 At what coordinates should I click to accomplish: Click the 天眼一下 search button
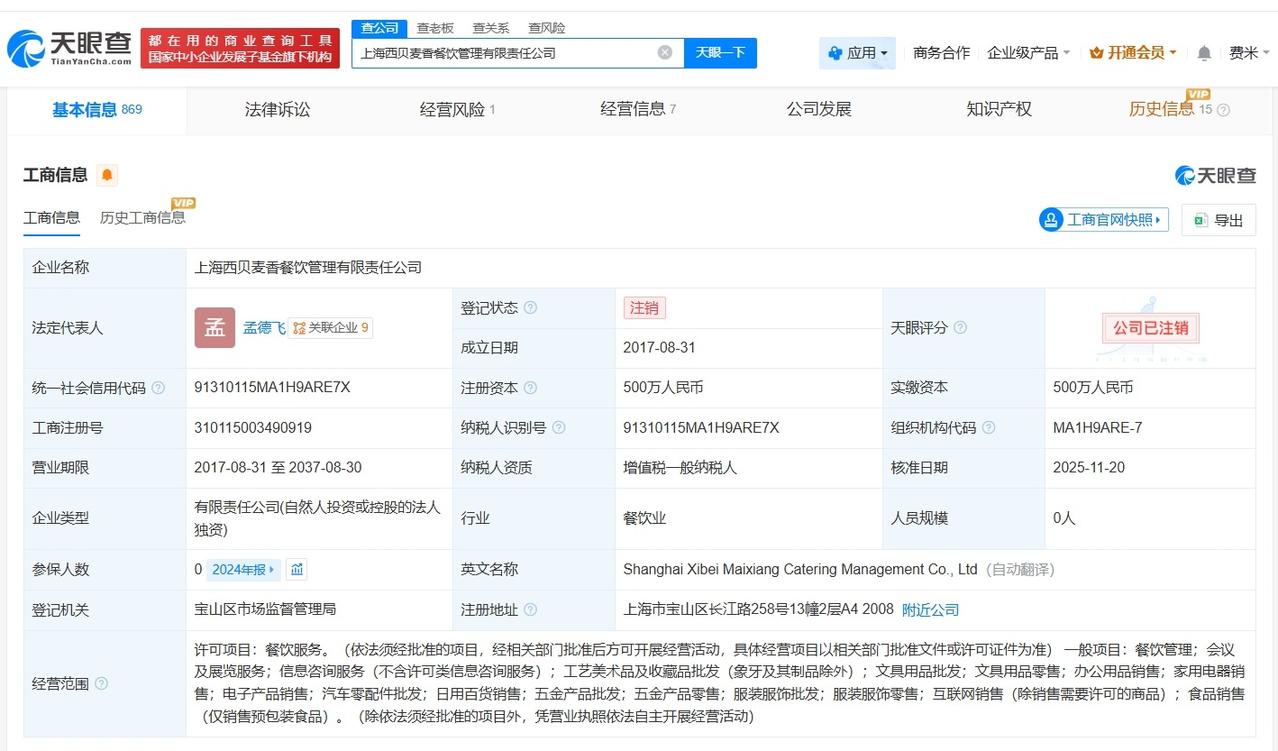pos(720,53)
